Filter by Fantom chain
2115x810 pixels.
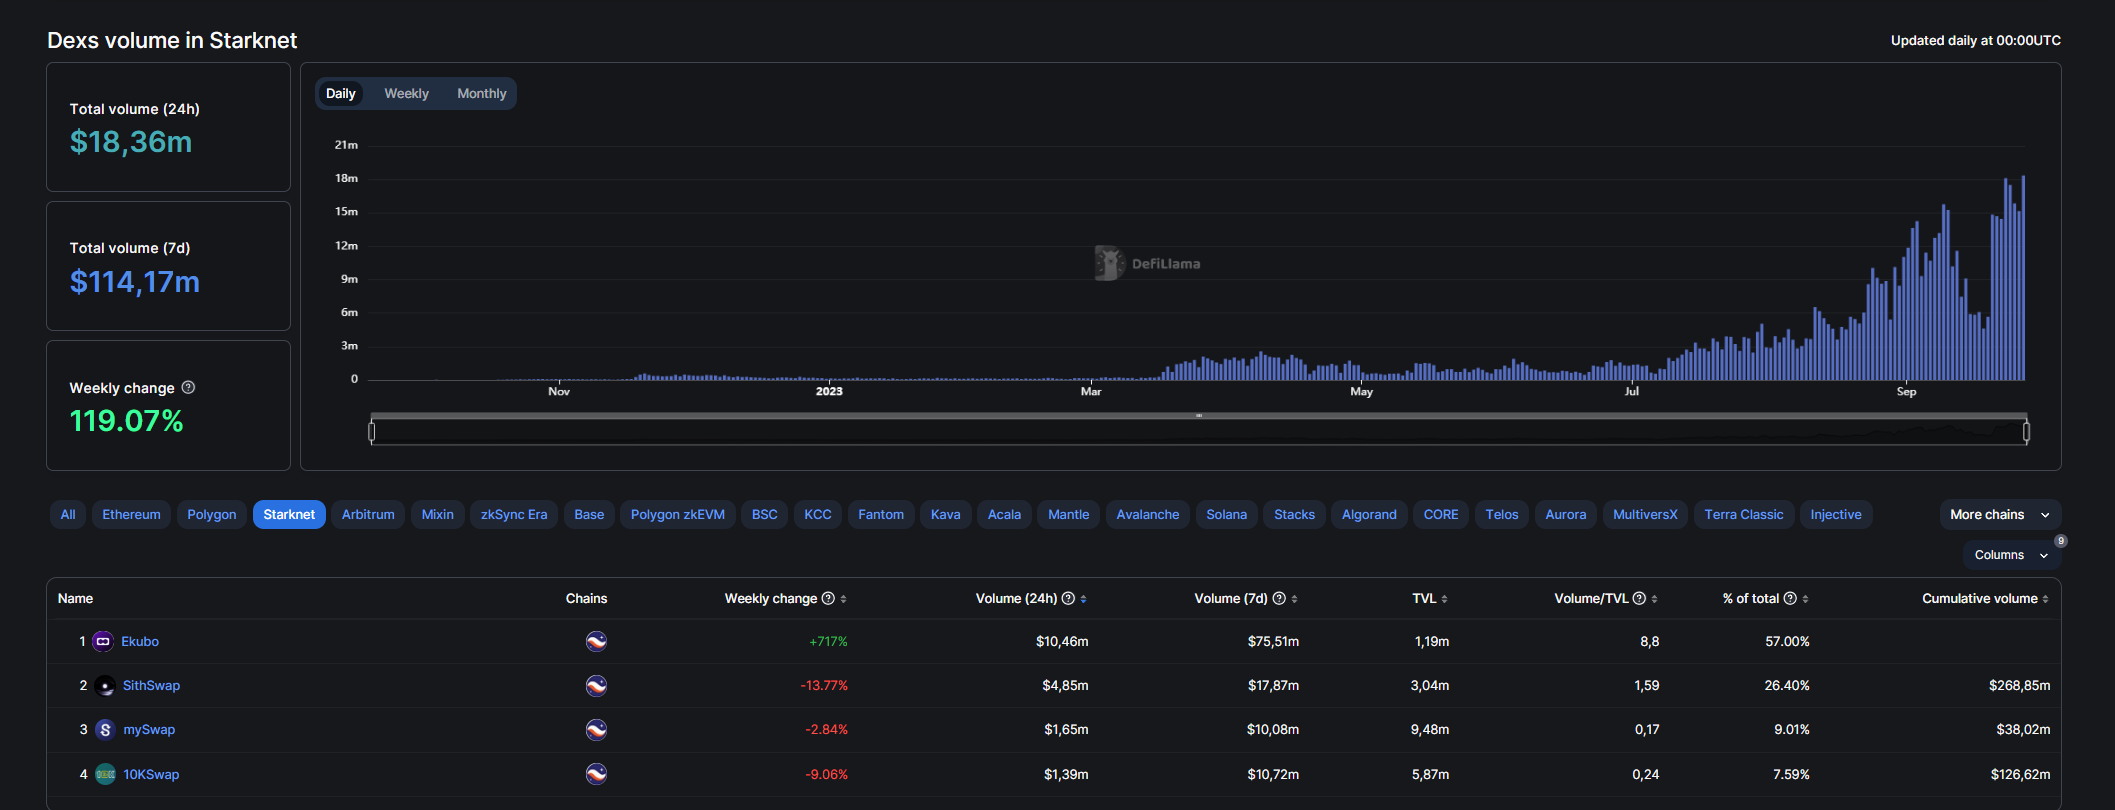tap(881, 514)
